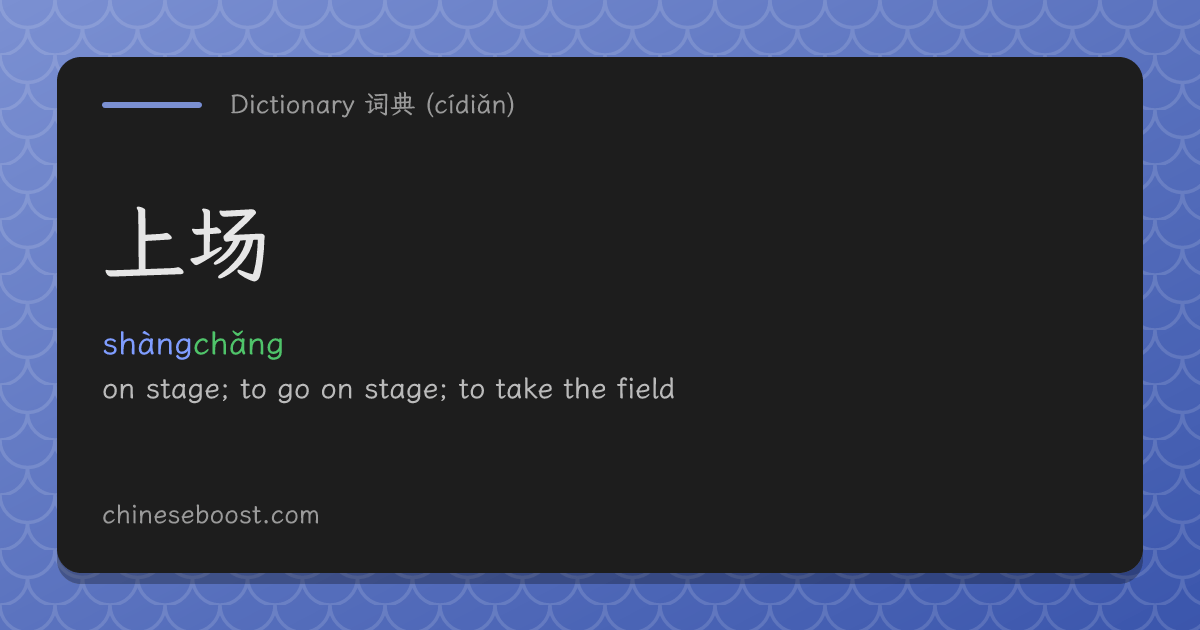Open the chineseboost.com link
Viewport: 1200px width, 630px height.
click(210, 516)
